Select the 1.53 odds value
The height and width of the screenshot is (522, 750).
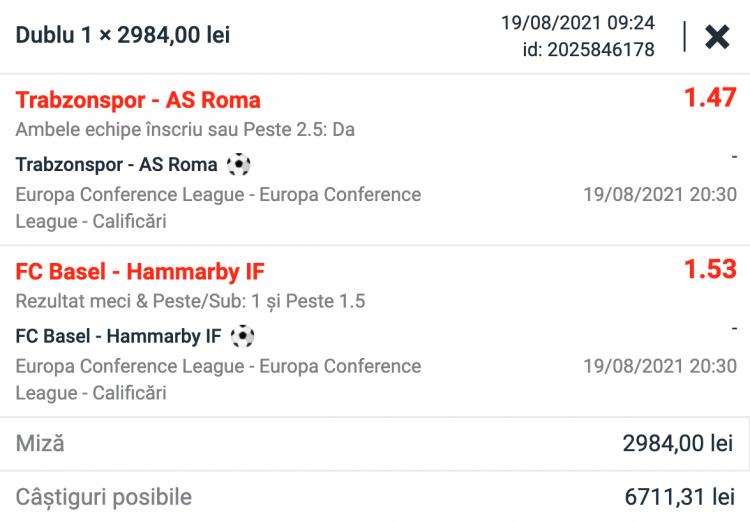710,270
